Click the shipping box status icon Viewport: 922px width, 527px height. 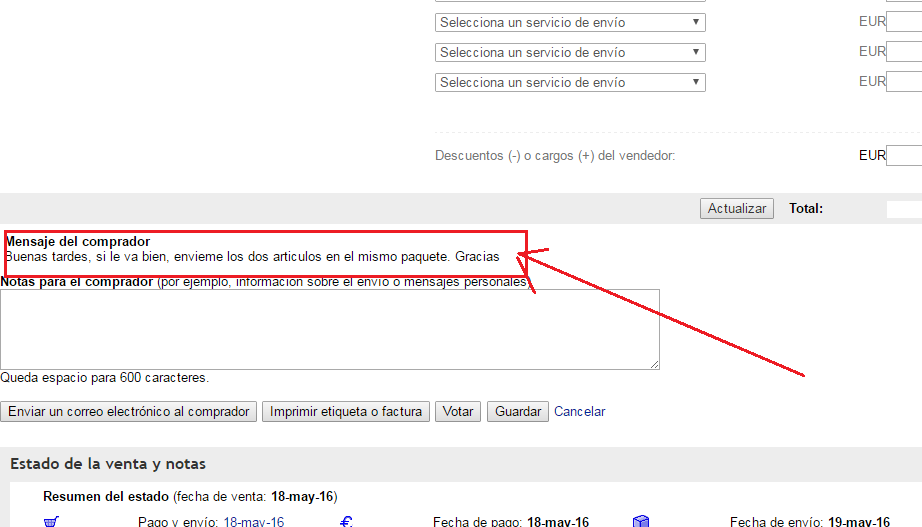click(x=641, y=521)
